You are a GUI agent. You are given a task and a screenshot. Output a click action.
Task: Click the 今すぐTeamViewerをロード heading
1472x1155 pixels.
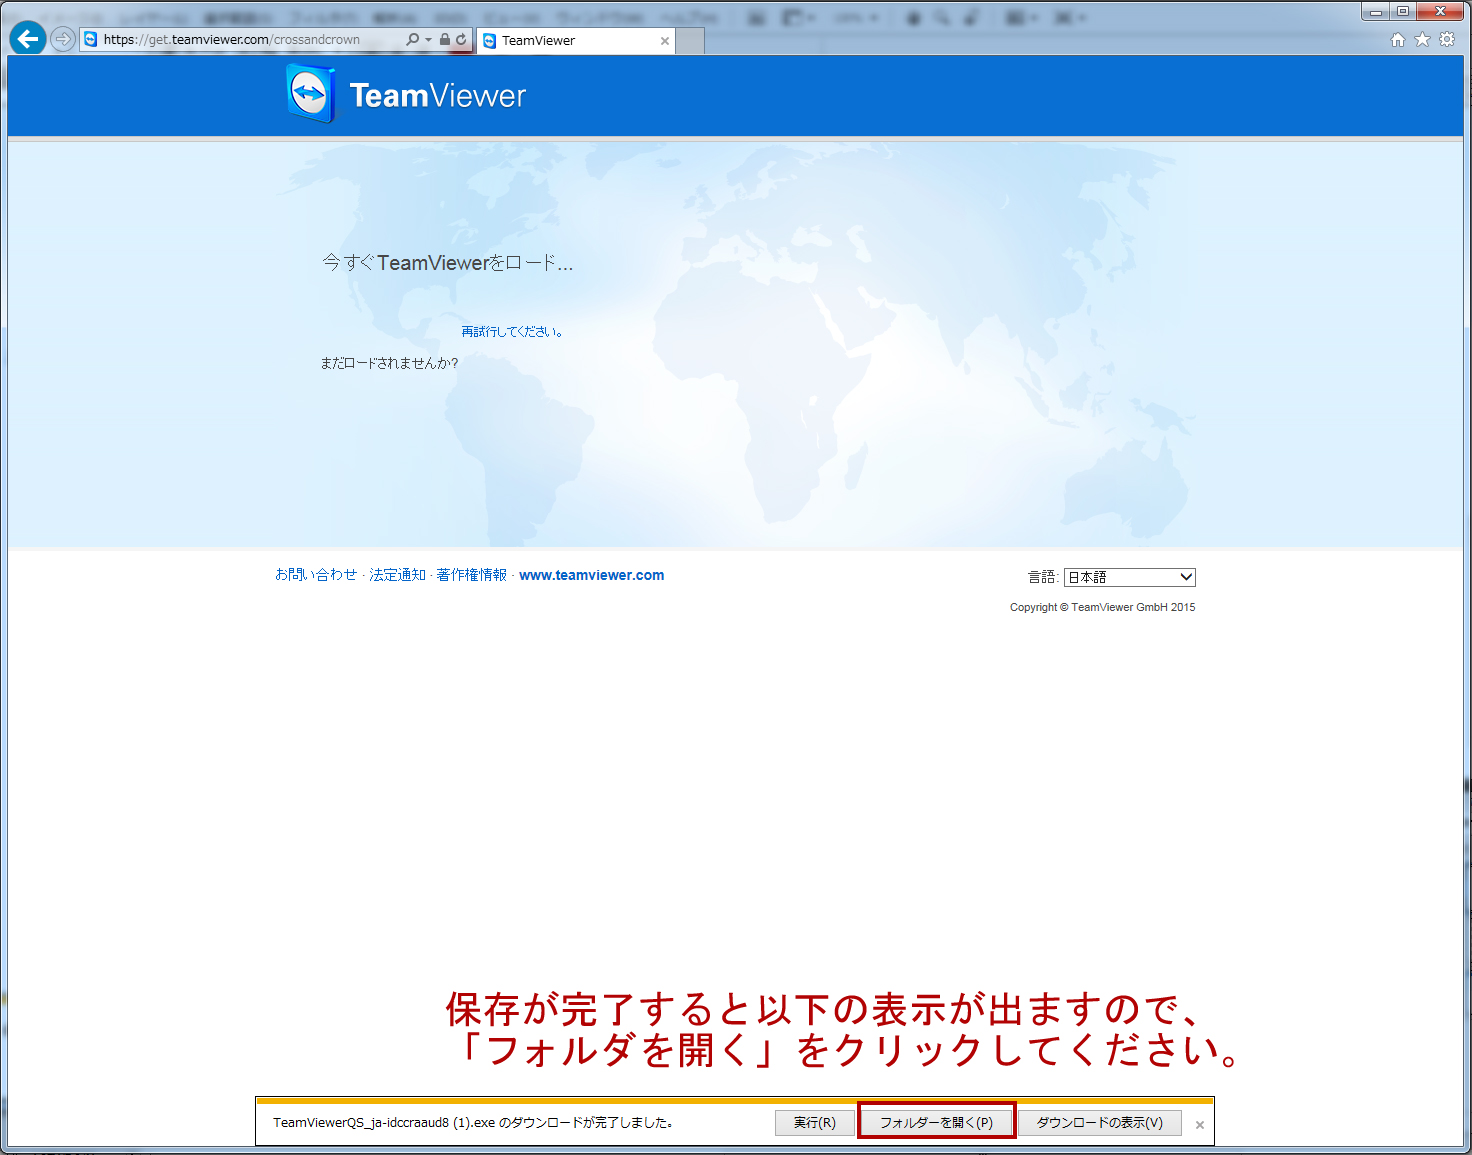click(x=447, y=263)
